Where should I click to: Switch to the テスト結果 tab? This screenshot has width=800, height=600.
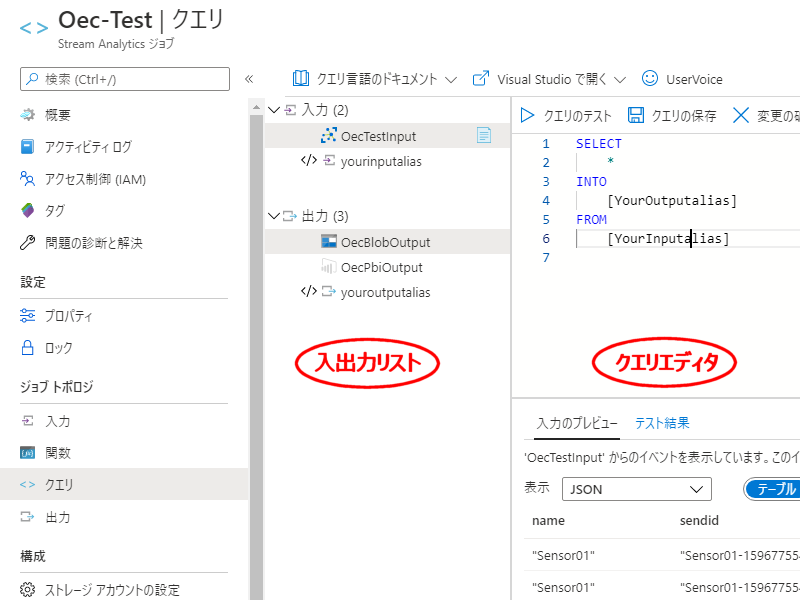(x=662, y=423)
